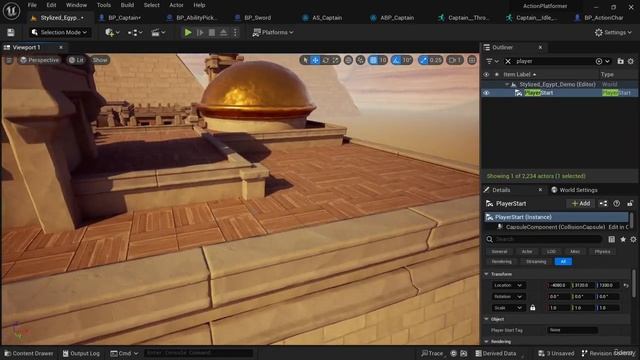Open the Perspective view mode menu
Screen dimensions: 640x360
(39, 60)
